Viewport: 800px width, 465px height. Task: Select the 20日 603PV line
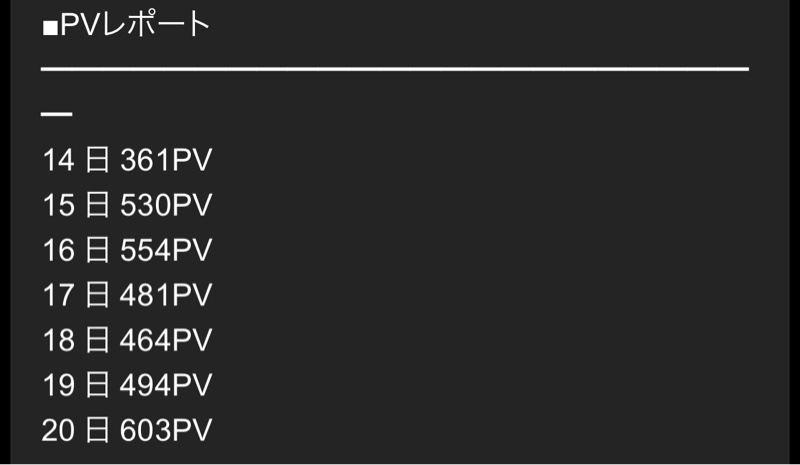coord(127,429)
